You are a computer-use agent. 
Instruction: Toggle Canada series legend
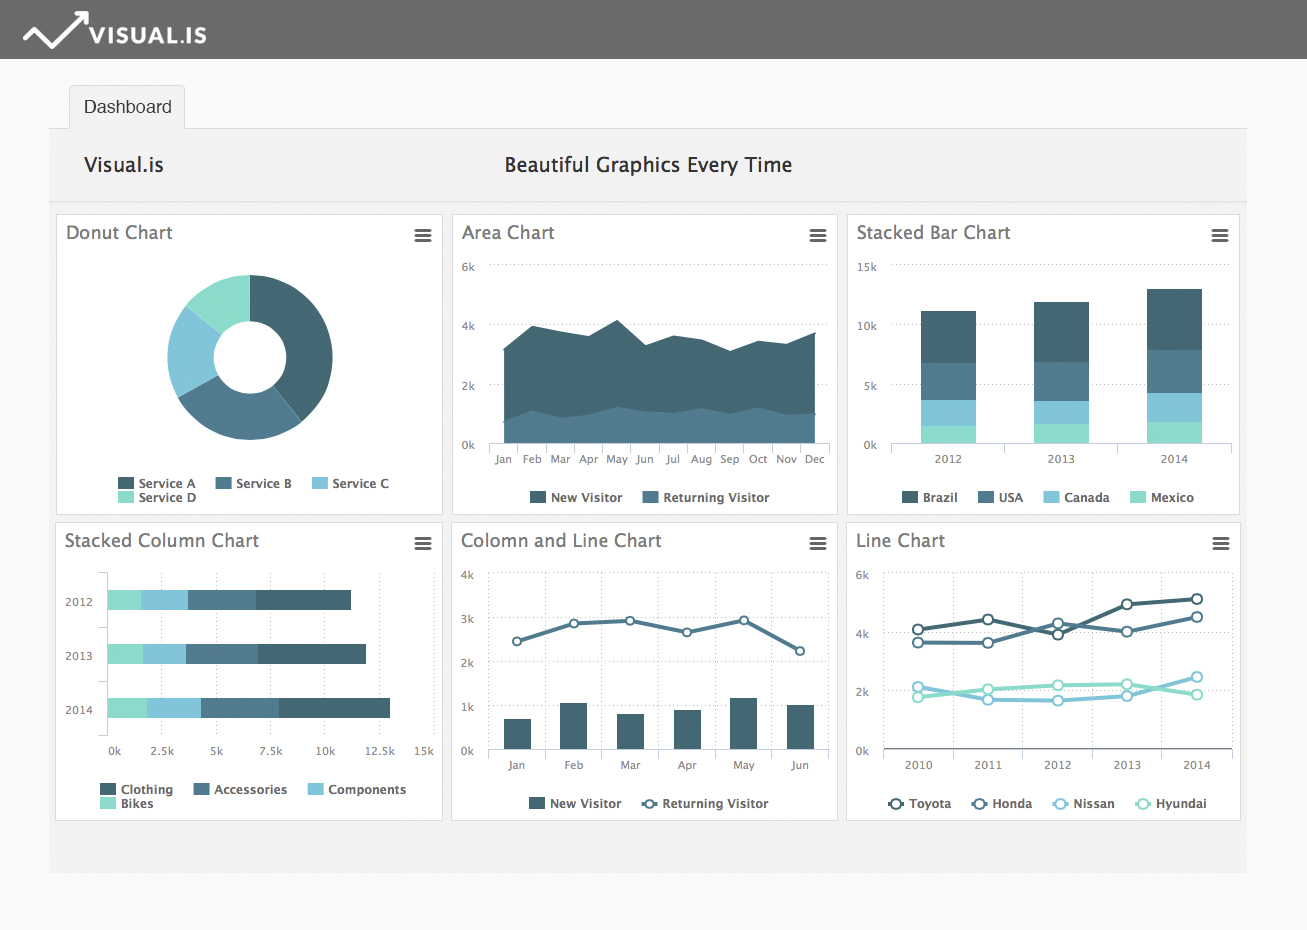[1077, 497]
